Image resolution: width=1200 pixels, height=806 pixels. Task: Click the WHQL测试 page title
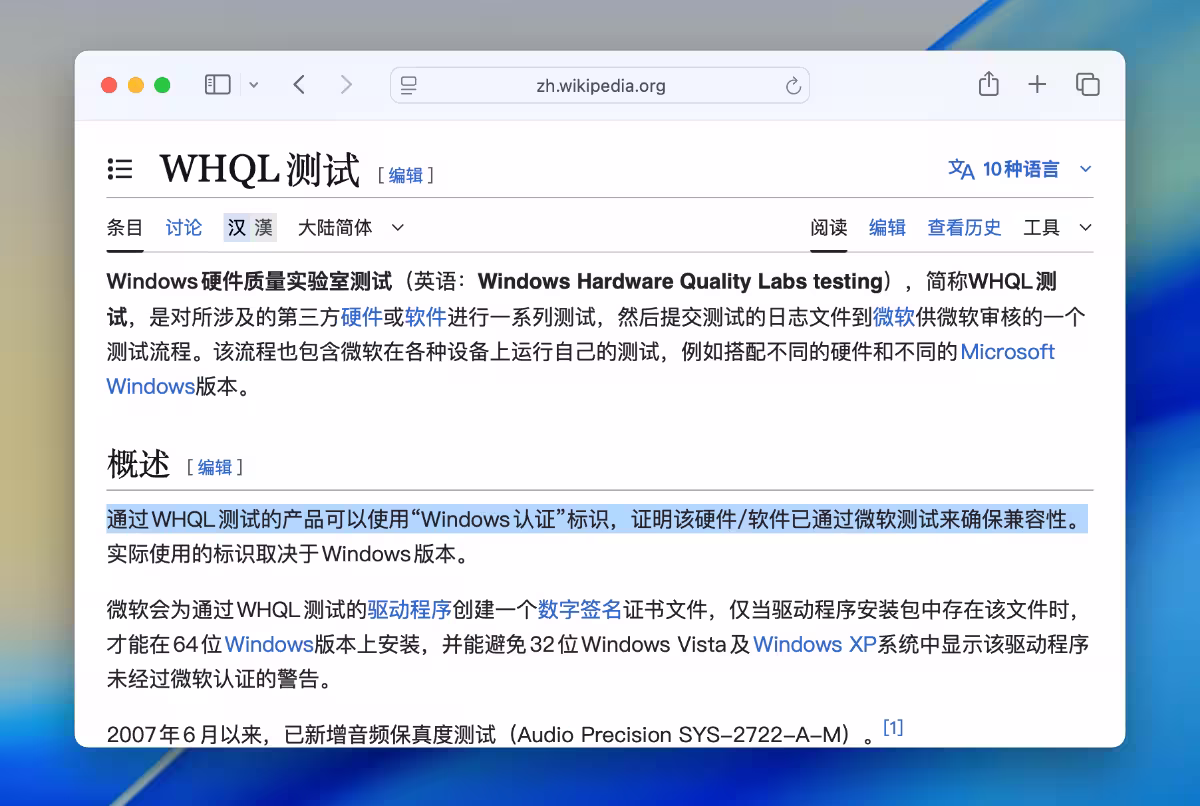click(x=260, y=170)
